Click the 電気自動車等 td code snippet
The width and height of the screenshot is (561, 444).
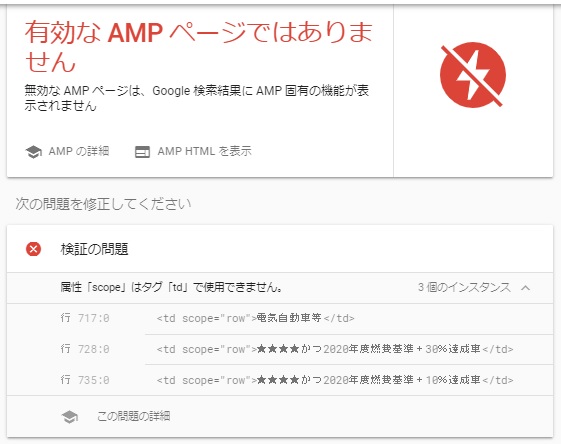click(x=255, y=318)
